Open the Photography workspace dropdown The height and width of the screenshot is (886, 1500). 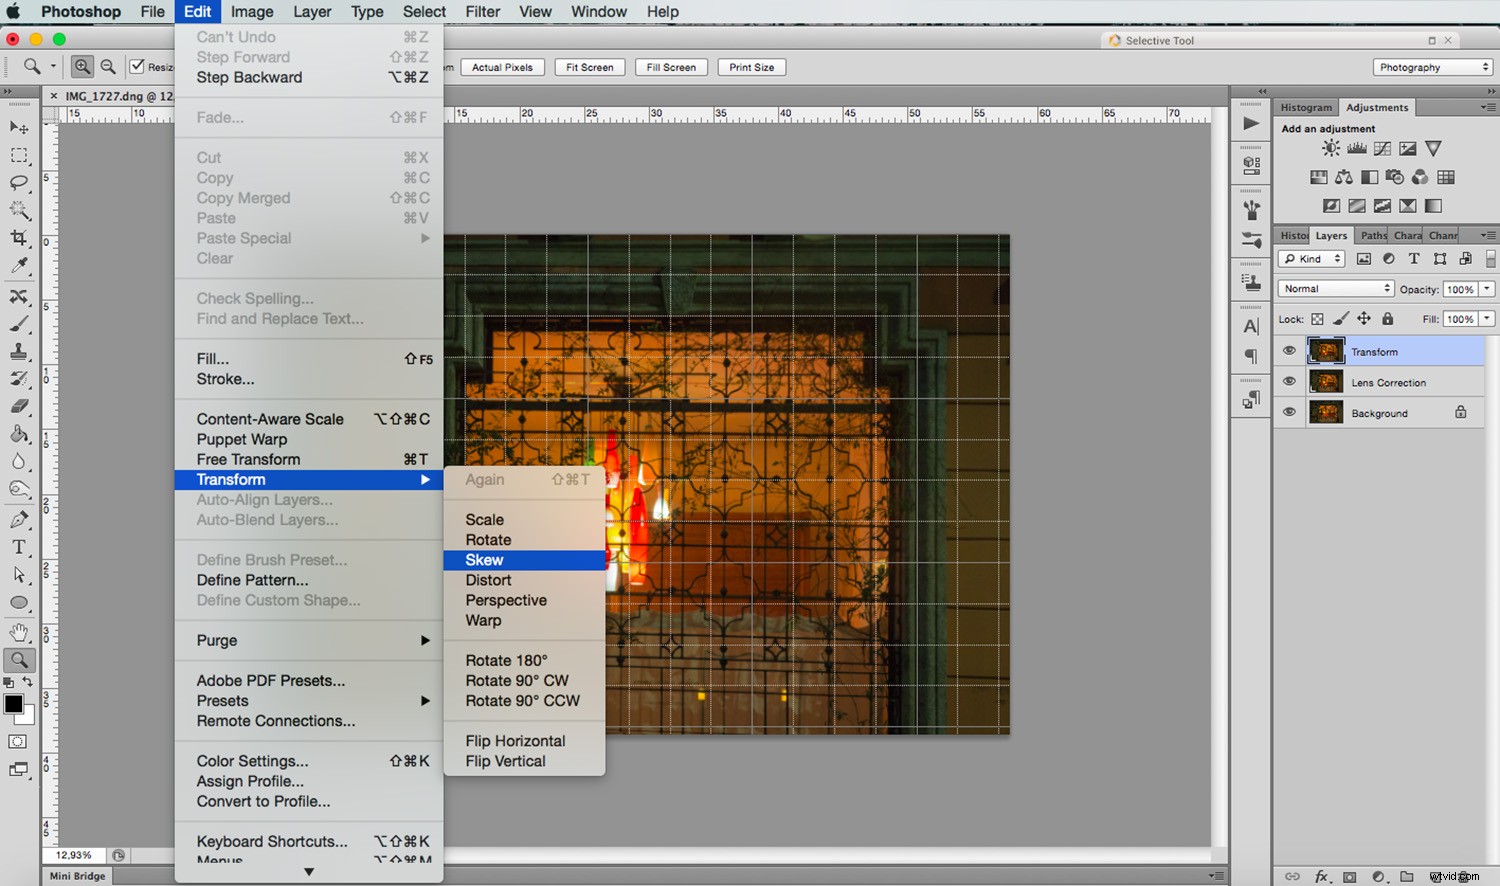coord(1432,67)
